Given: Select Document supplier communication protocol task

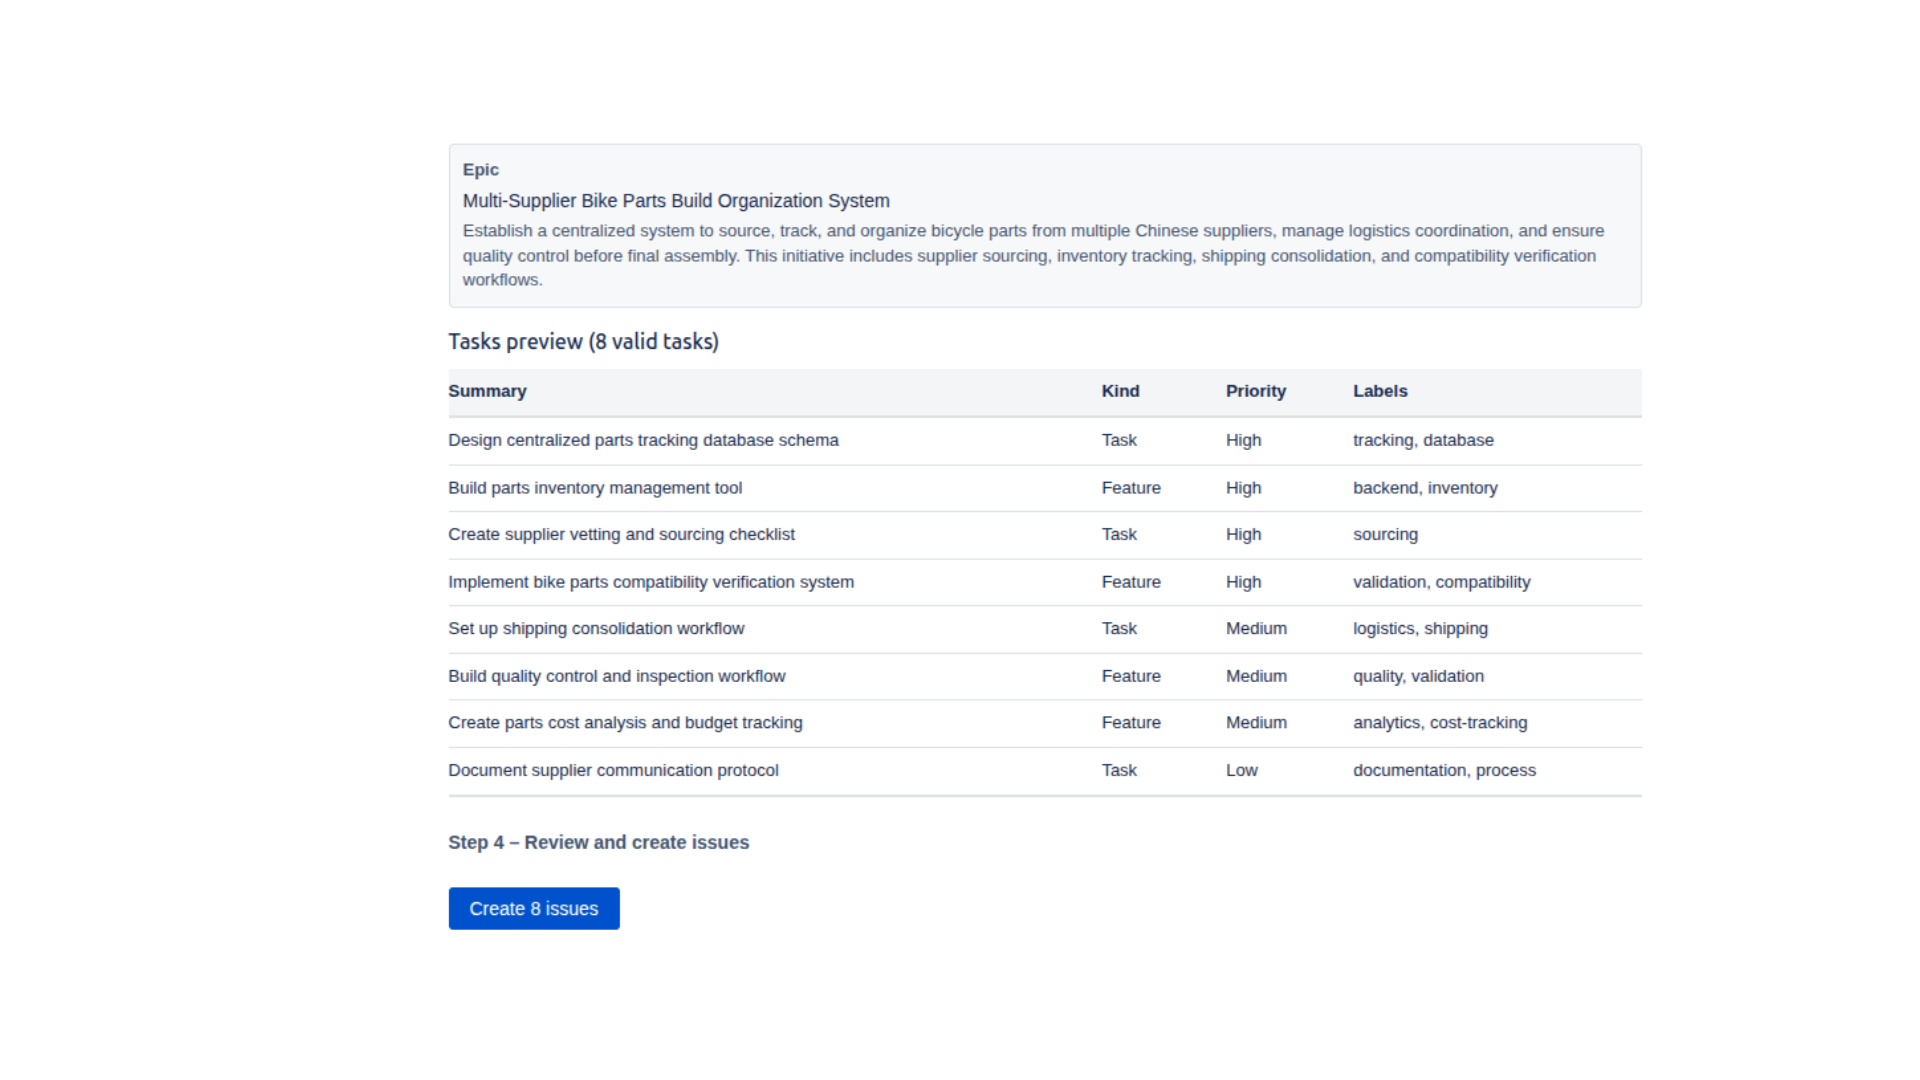Looking at the screenshot, I should coord(613,770).
